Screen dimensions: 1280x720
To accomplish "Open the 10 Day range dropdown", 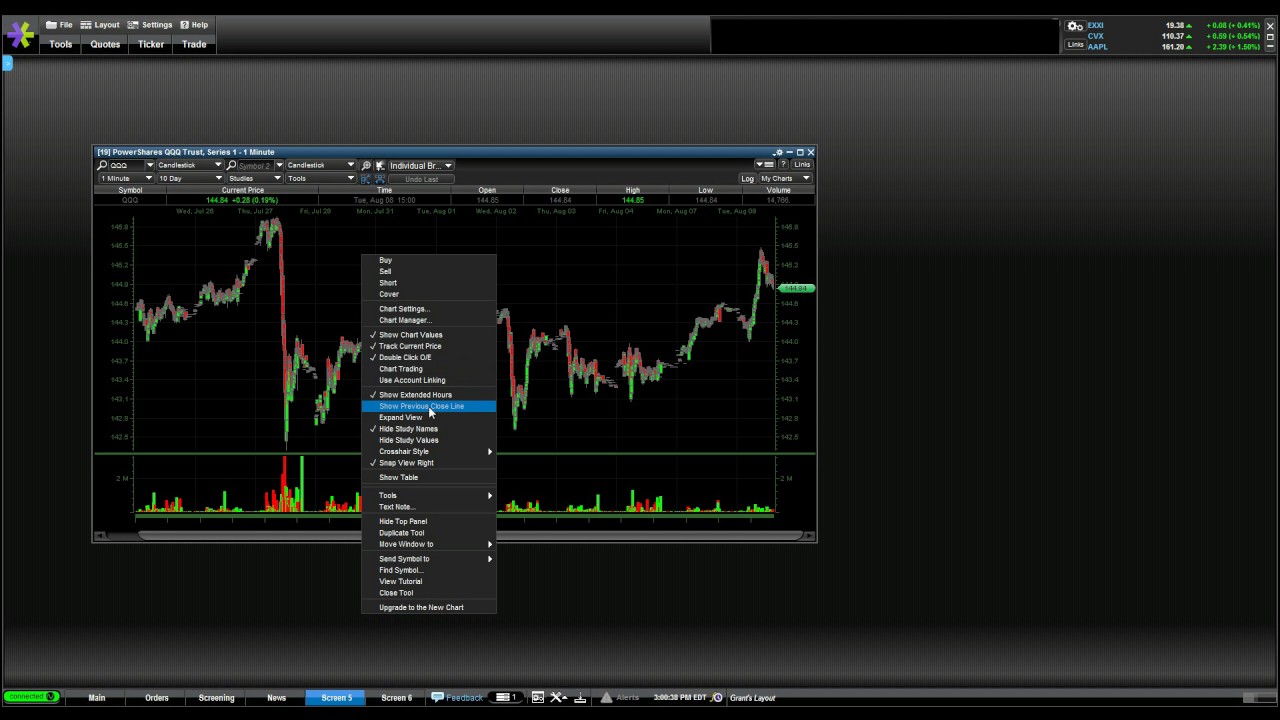I will [x=189, y=178].
